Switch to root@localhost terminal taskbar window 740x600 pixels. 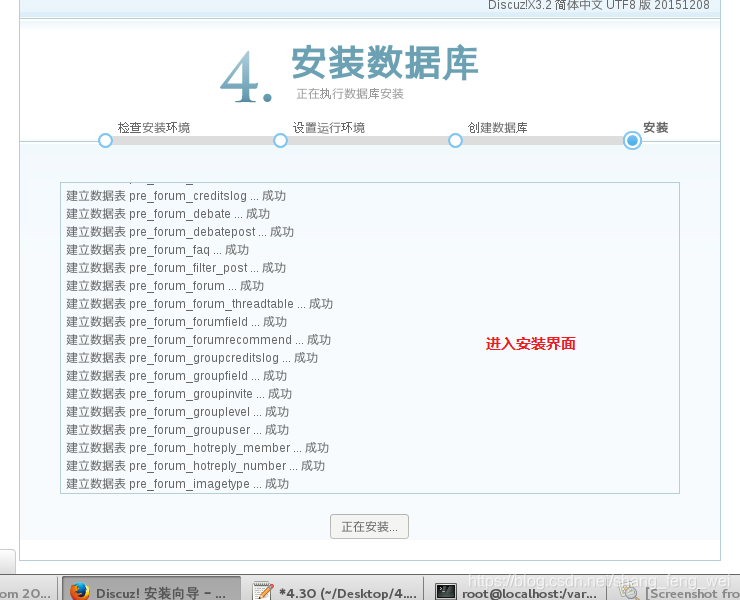(517, 590)
